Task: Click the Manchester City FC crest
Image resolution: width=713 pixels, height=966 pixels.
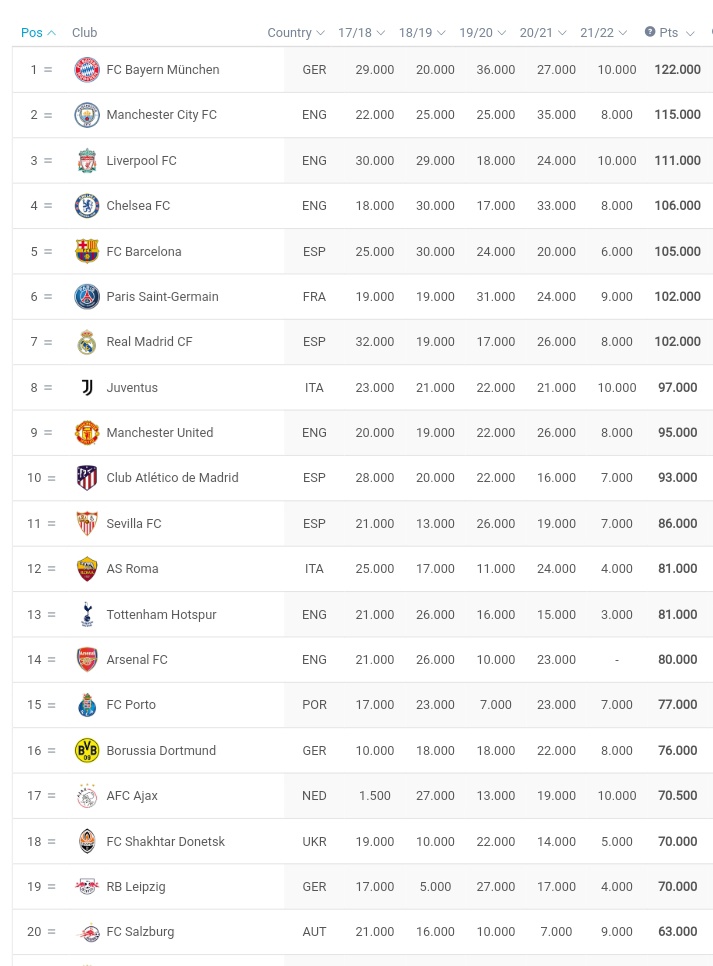Action: point(87,115)
